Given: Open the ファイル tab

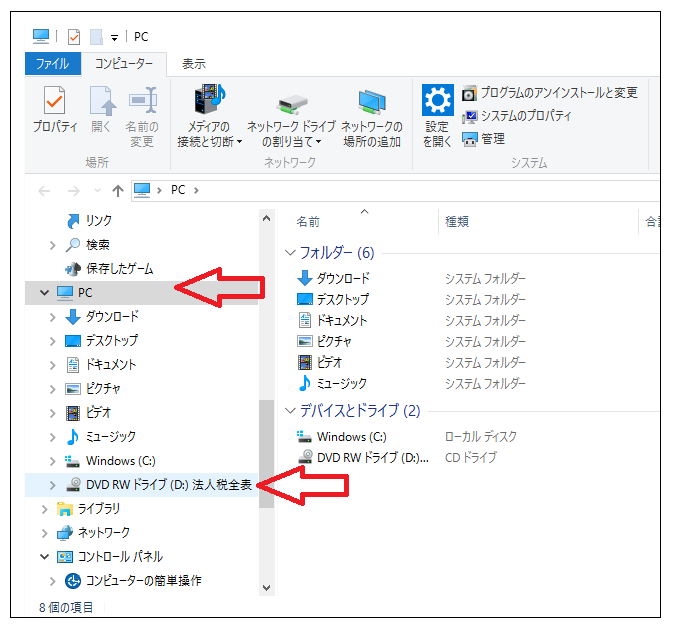Looking at the screenshot, I should 52,64.
